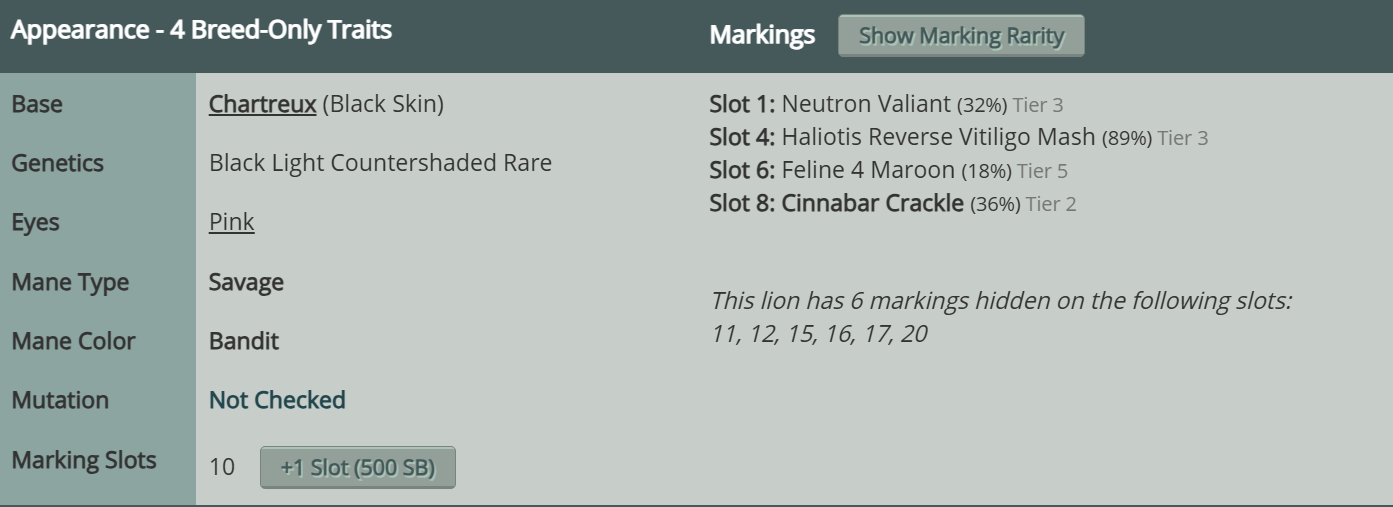
Task: Click Black Light Countershaded Rare genetics text
Action: (x=380, y=163)
